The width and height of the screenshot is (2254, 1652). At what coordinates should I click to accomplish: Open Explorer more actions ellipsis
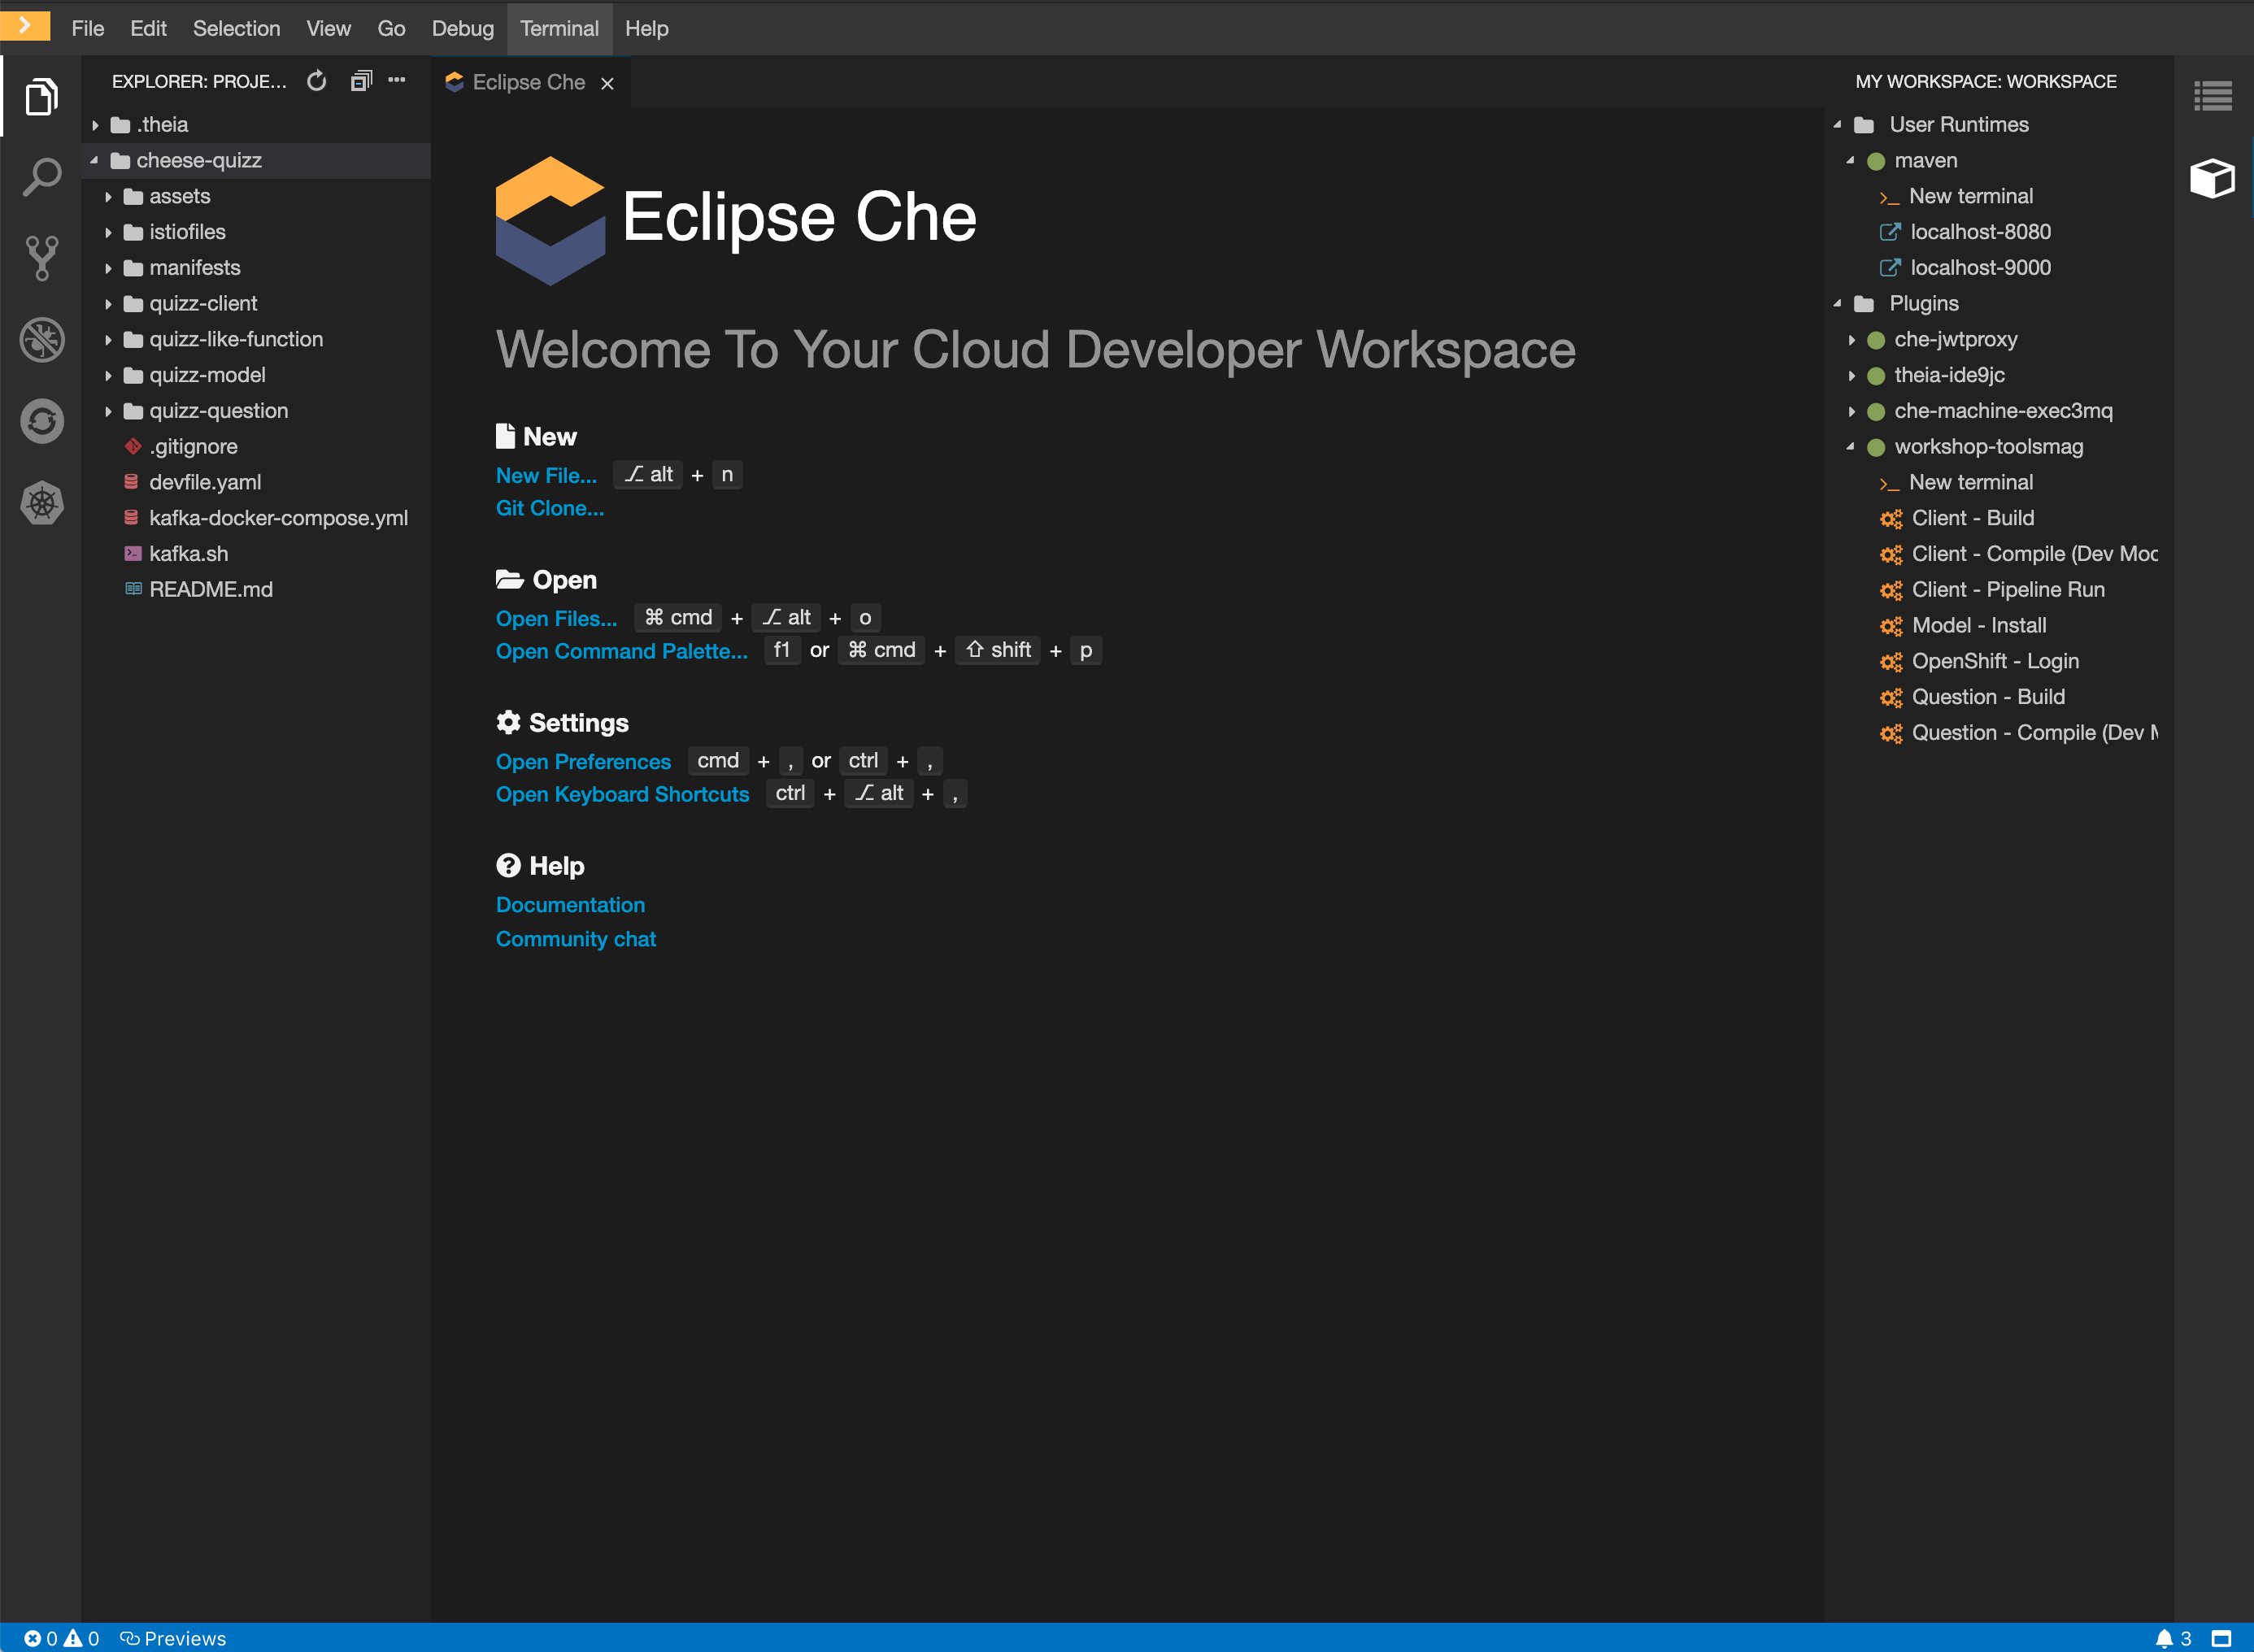pyautogui.click(x=397, y=81)
